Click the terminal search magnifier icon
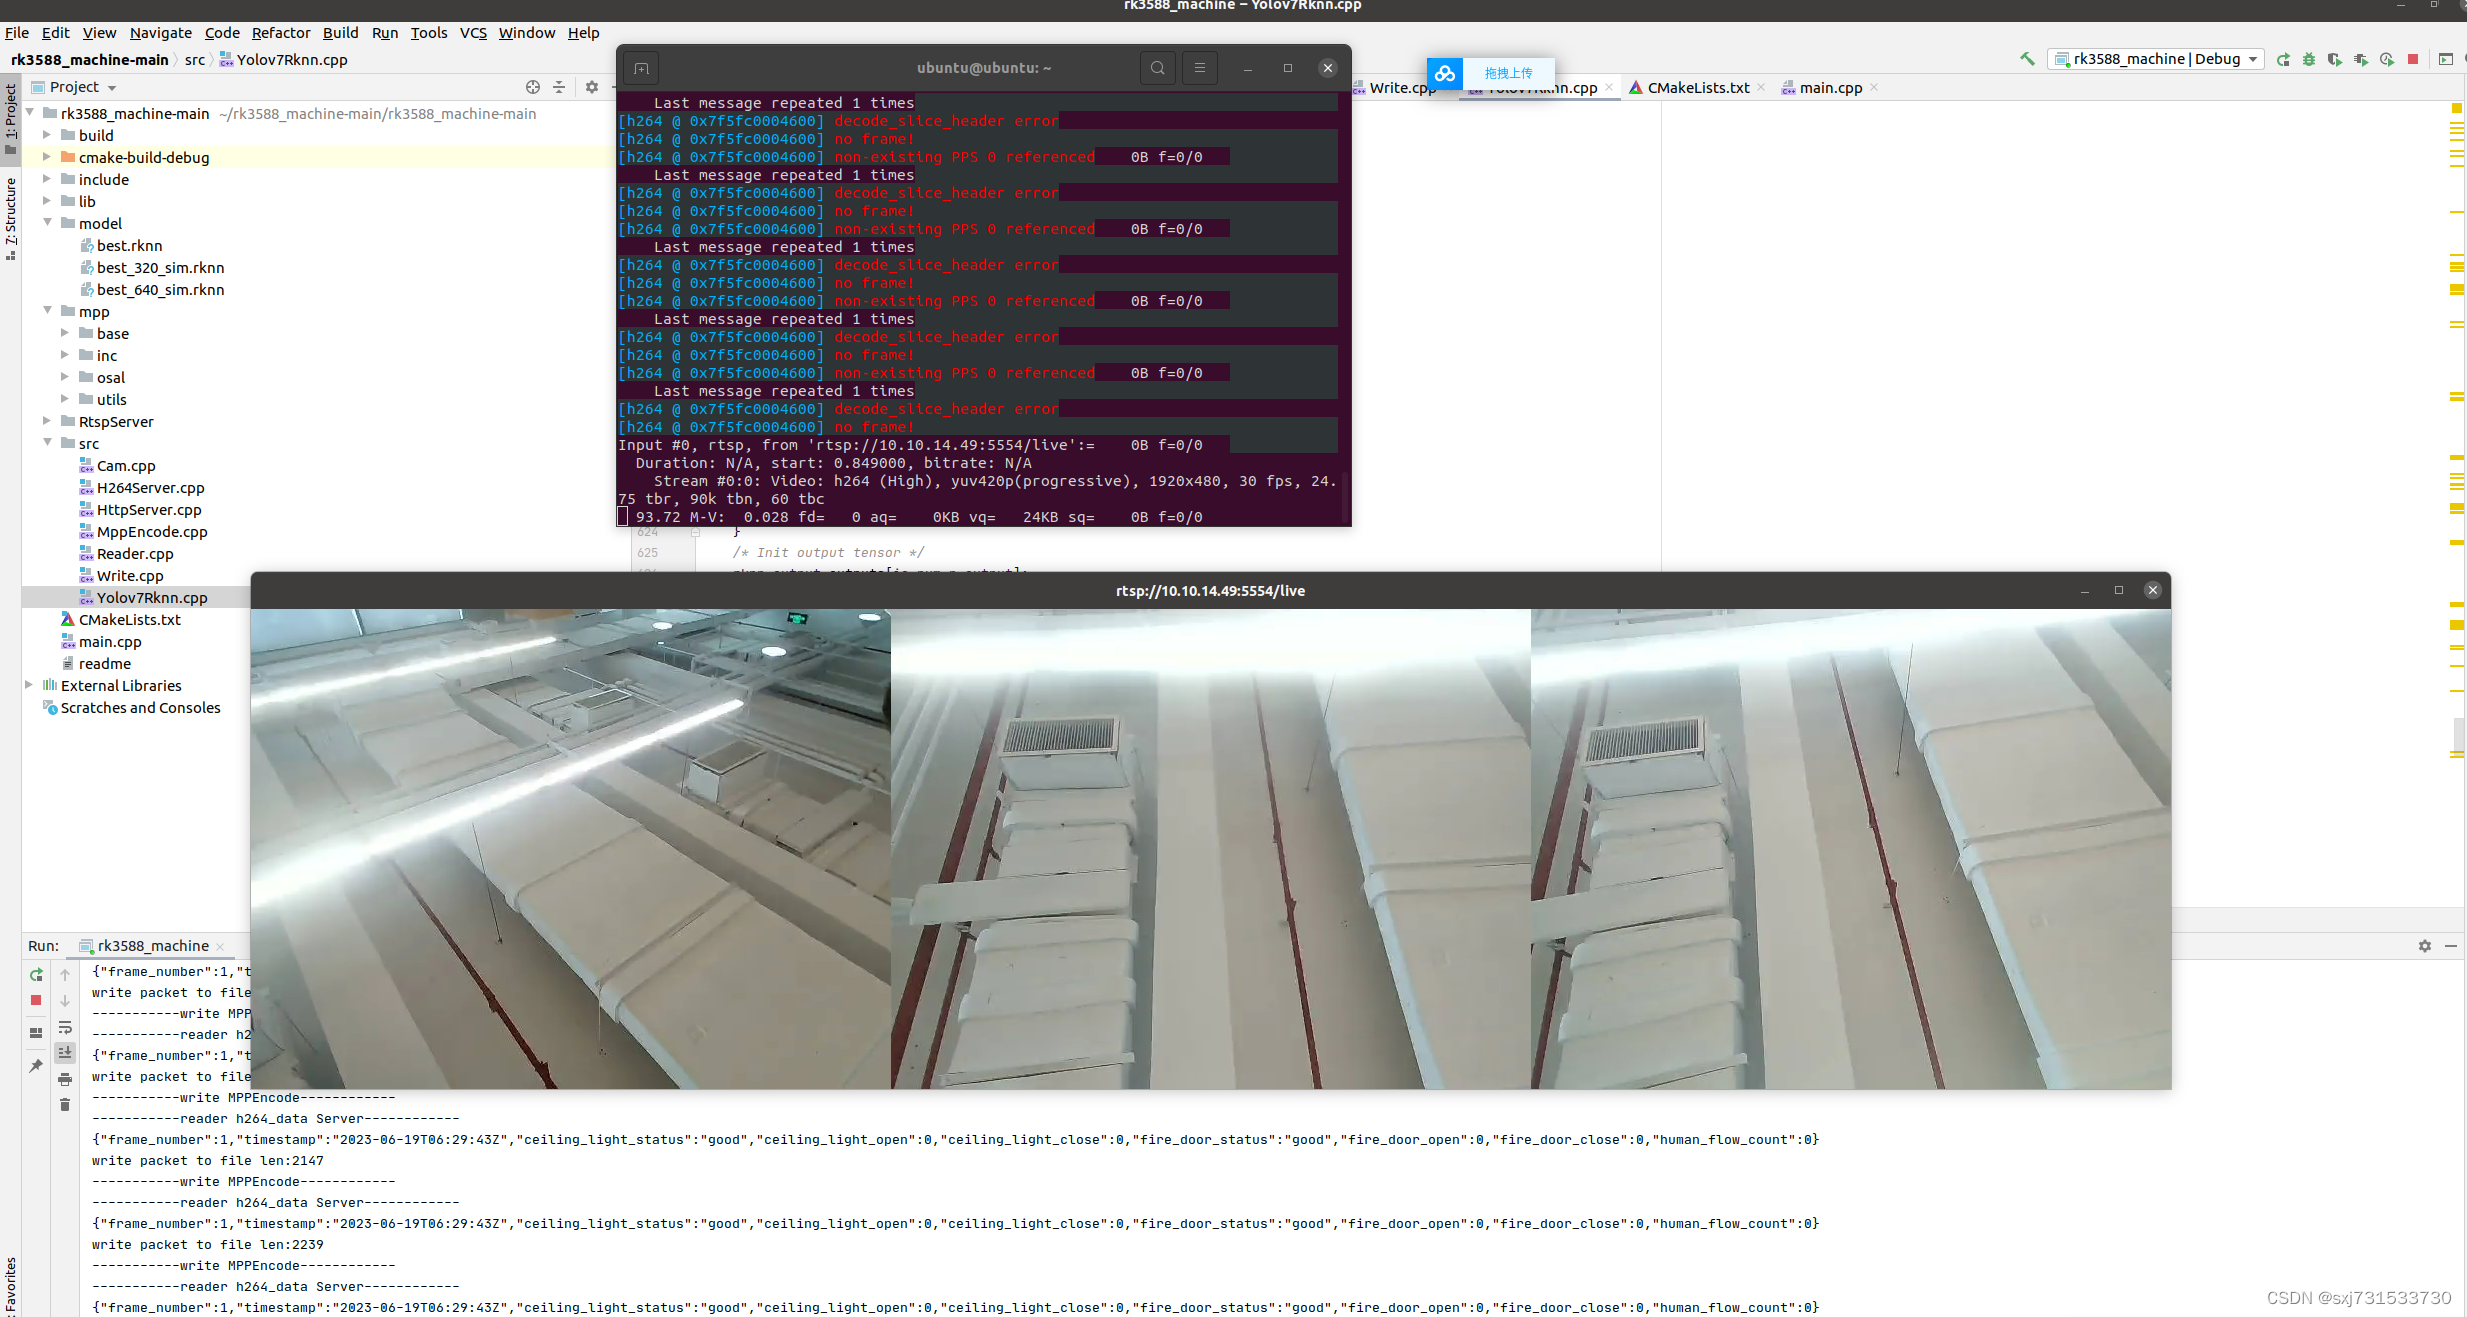The image size is (2467, 1317). 1157,68
